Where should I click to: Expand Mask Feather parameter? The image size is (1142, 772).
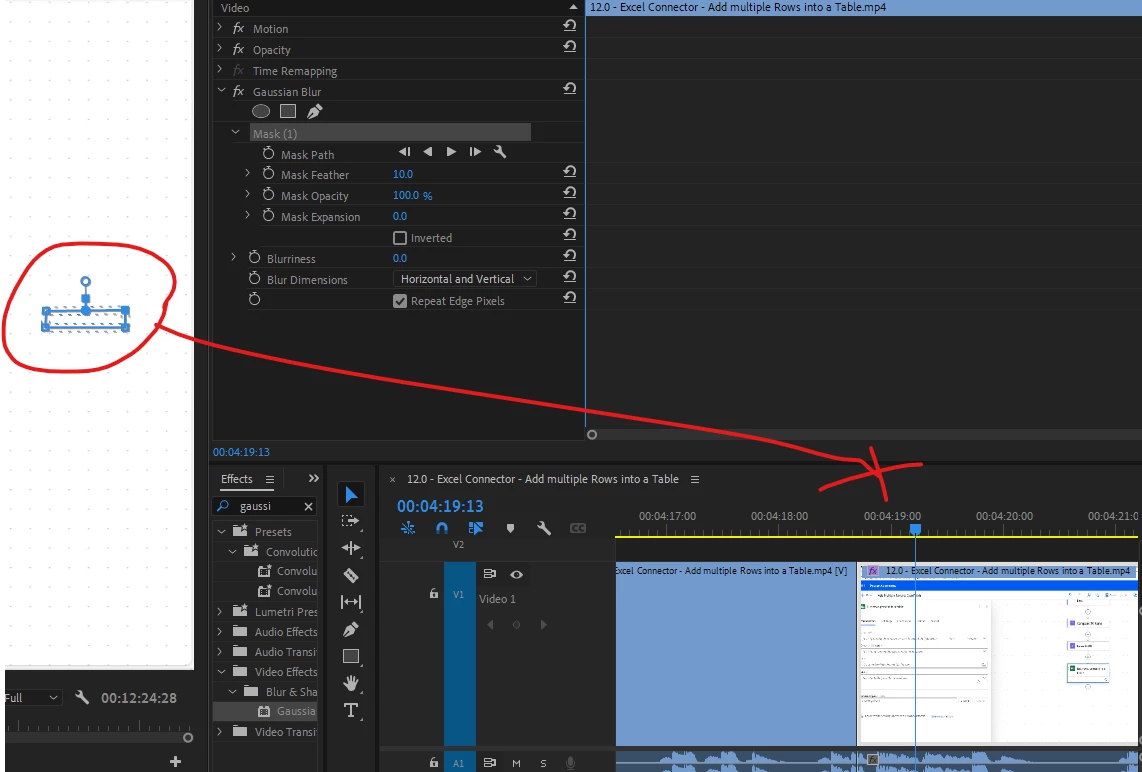248,173
